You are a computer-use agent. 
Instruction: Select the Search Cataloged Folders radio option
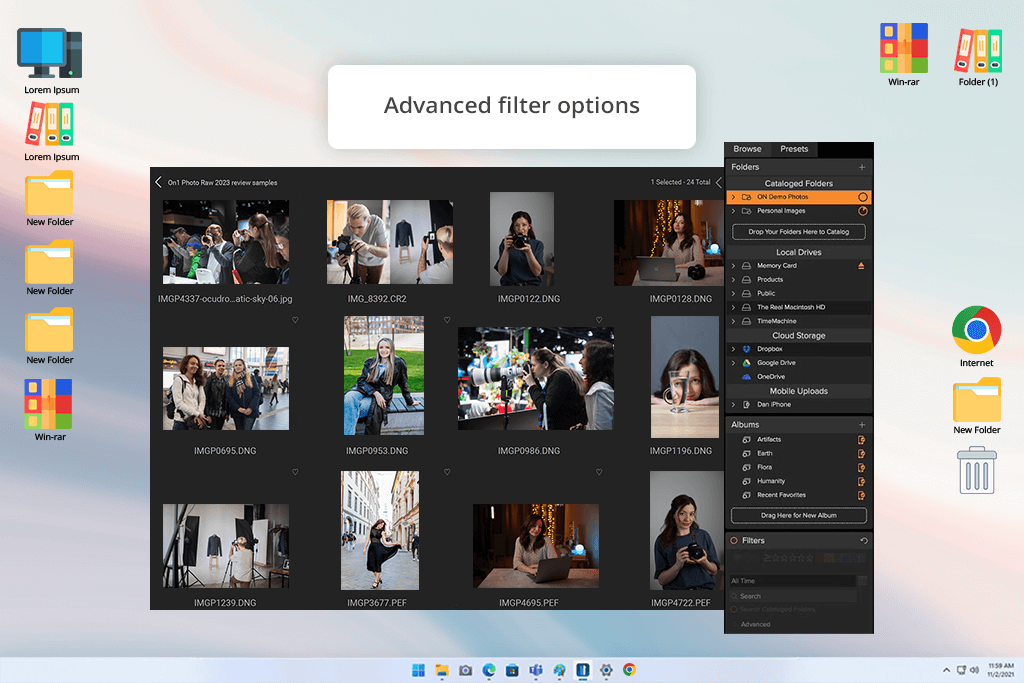(x=734, y=609)
